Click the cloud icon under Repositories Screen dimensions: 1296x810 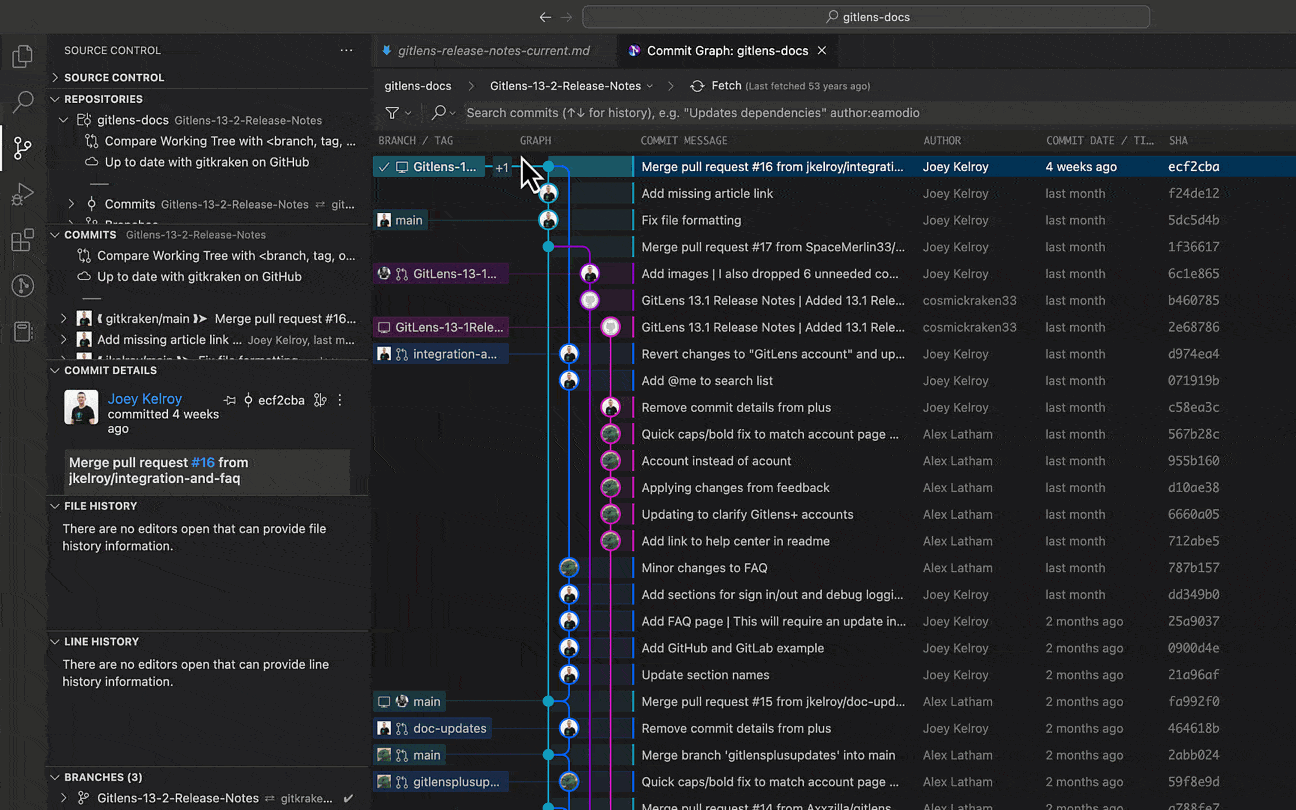92,162
